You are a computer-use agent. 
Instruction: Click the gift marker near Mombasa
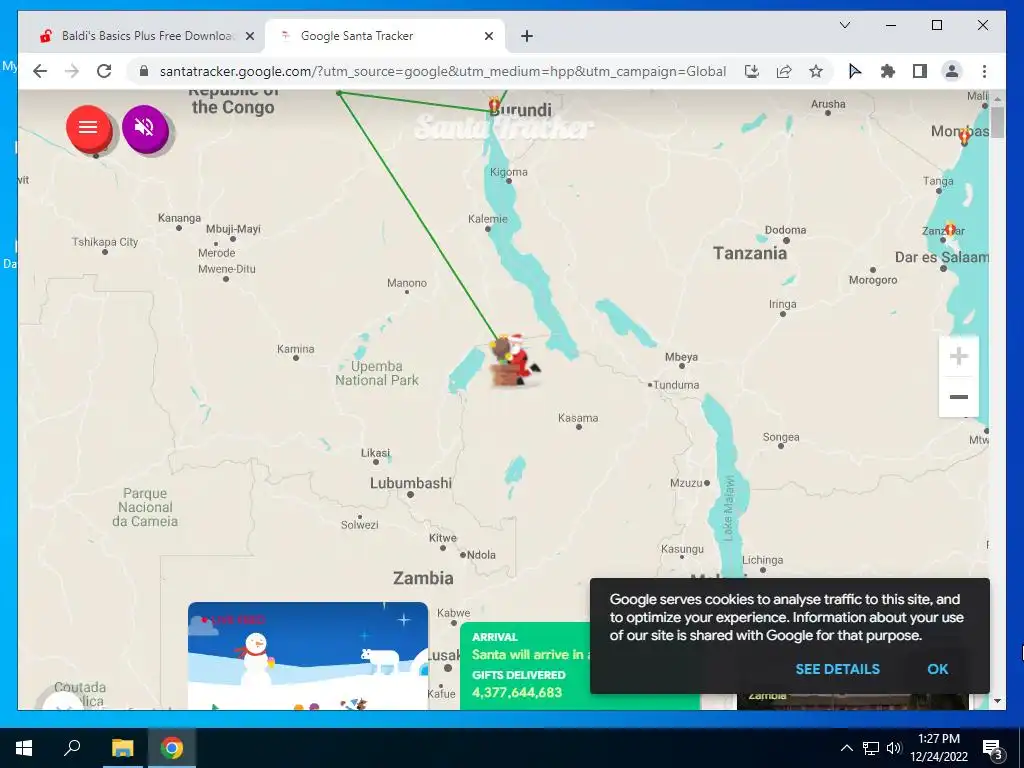click(964, 136)
